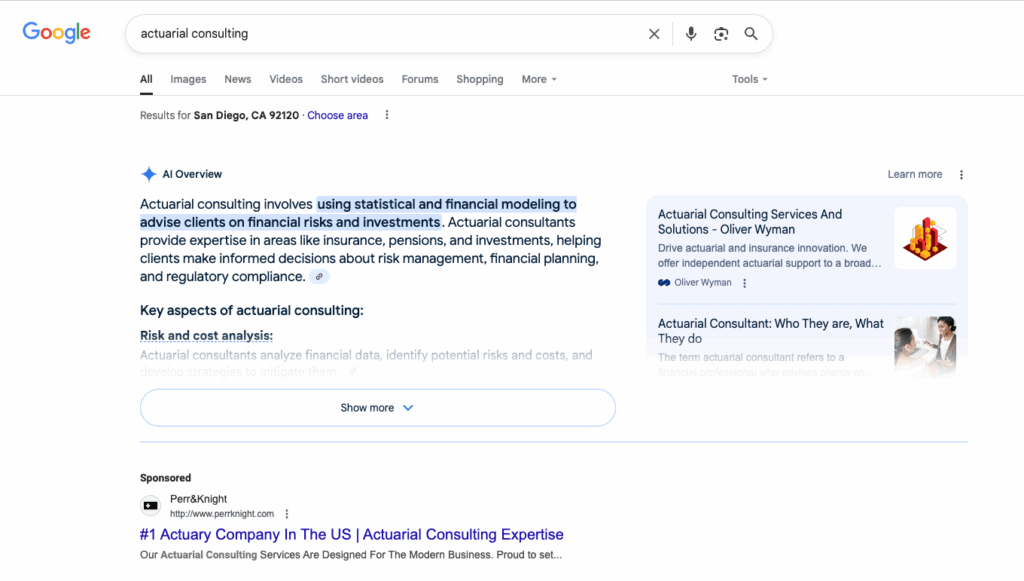Clear the search box with X icon
The image size is (1024, 581).
654,34
